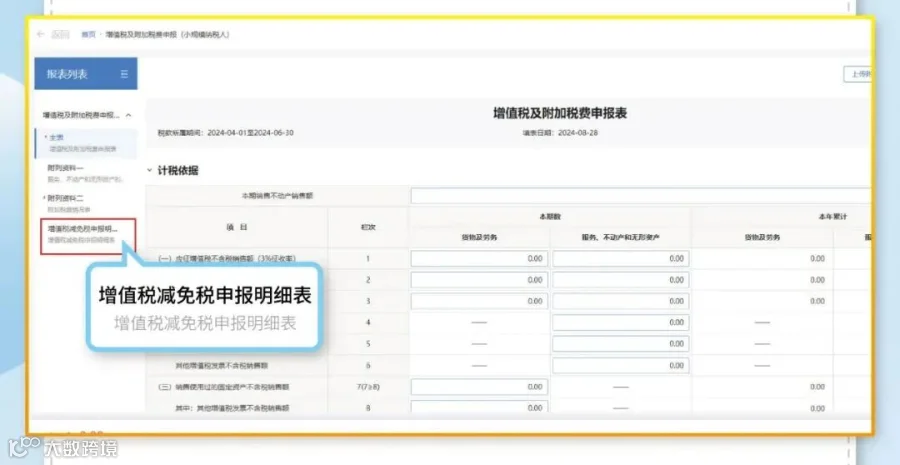Click row 1 货物及劳务 amount field

(479, 259)
